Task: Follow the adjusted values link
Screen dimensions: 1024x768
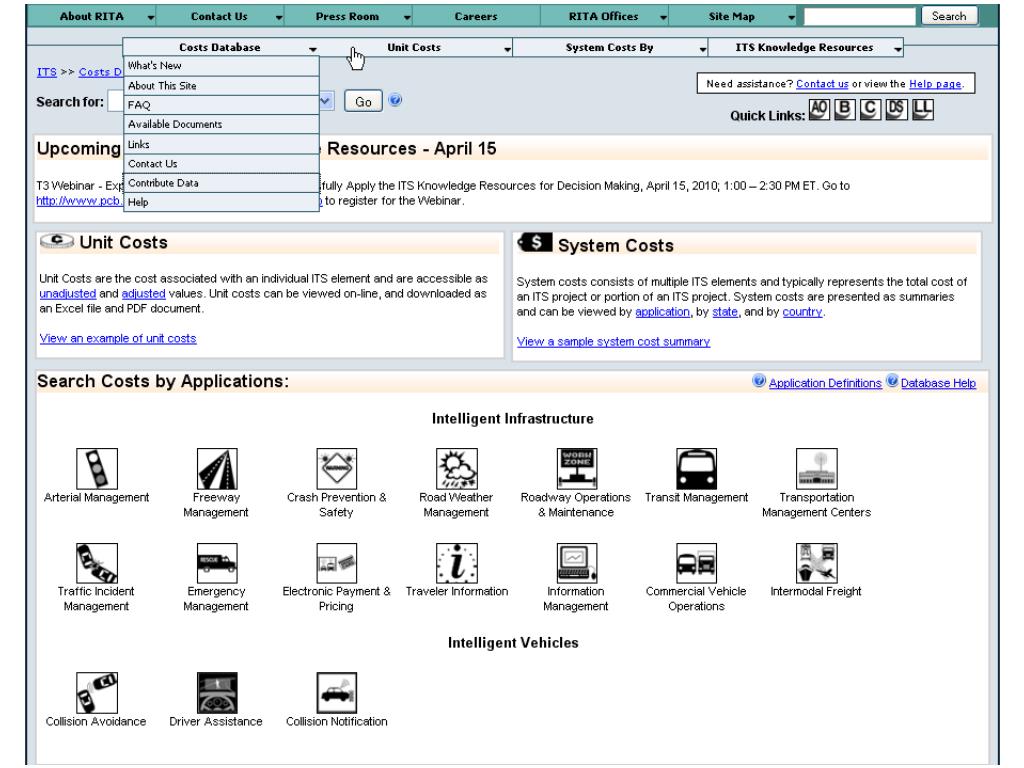Action: click(x=144, y=294)
